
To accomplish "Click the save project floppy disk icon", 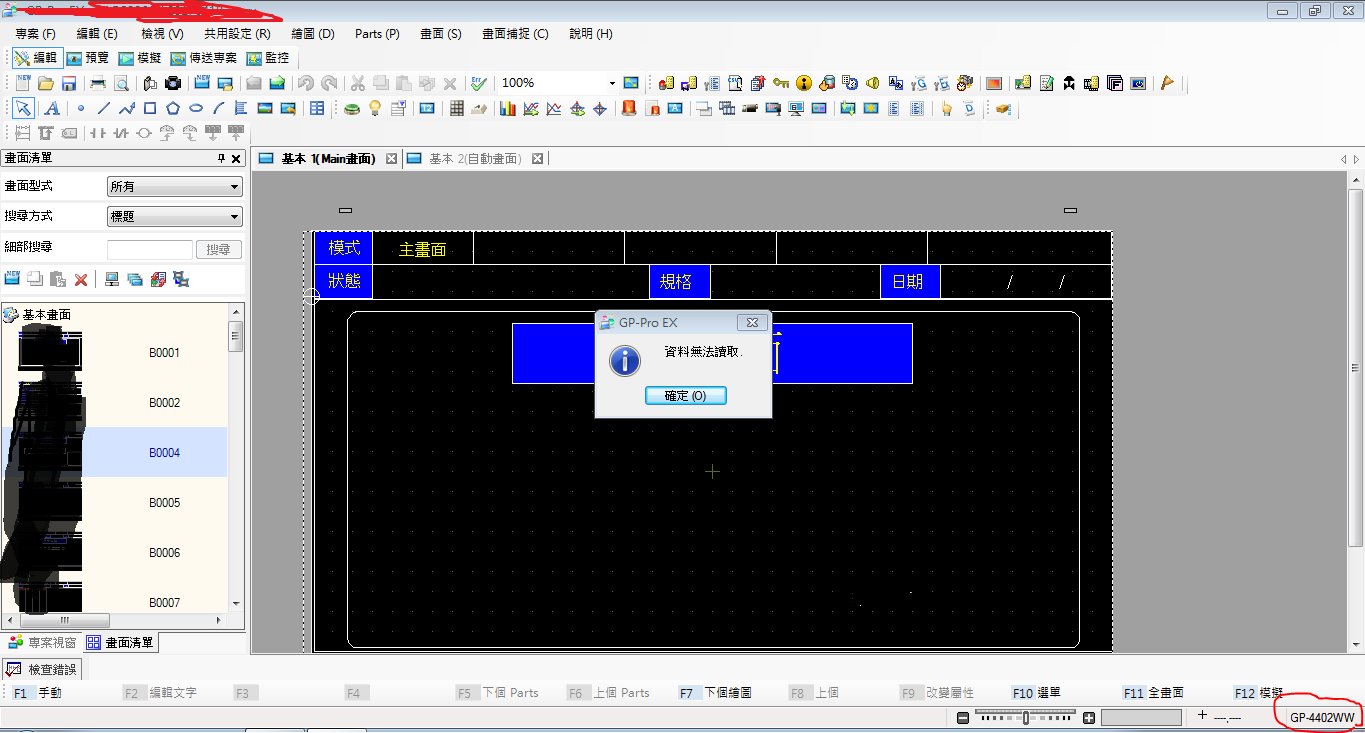I will [69, 83].
